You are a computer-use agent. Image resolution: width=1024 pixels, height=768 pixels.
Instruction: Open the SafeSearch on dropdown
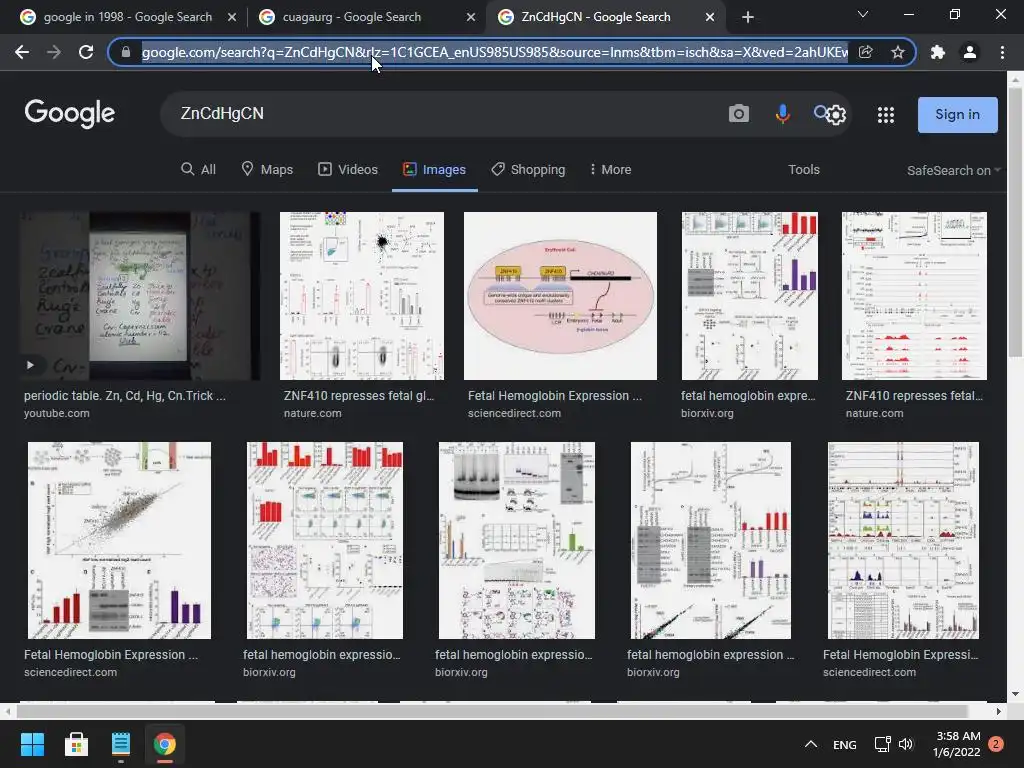953,170
